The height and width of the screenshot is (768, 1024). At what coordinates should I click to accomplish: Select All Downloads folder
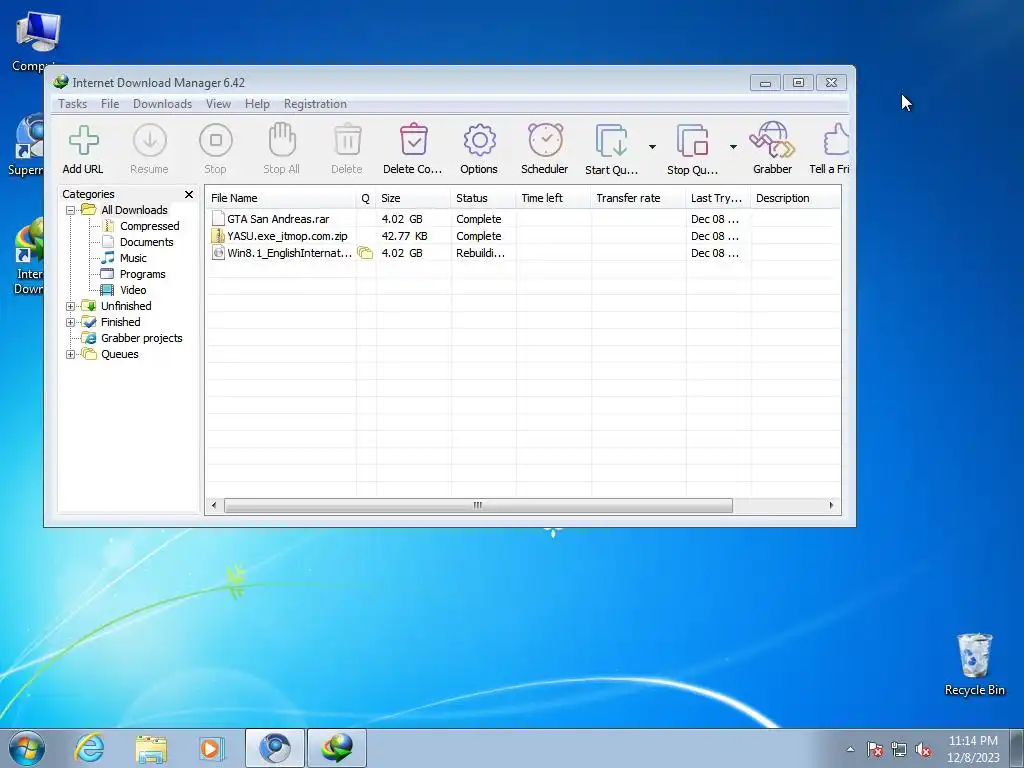coord(135,210)
